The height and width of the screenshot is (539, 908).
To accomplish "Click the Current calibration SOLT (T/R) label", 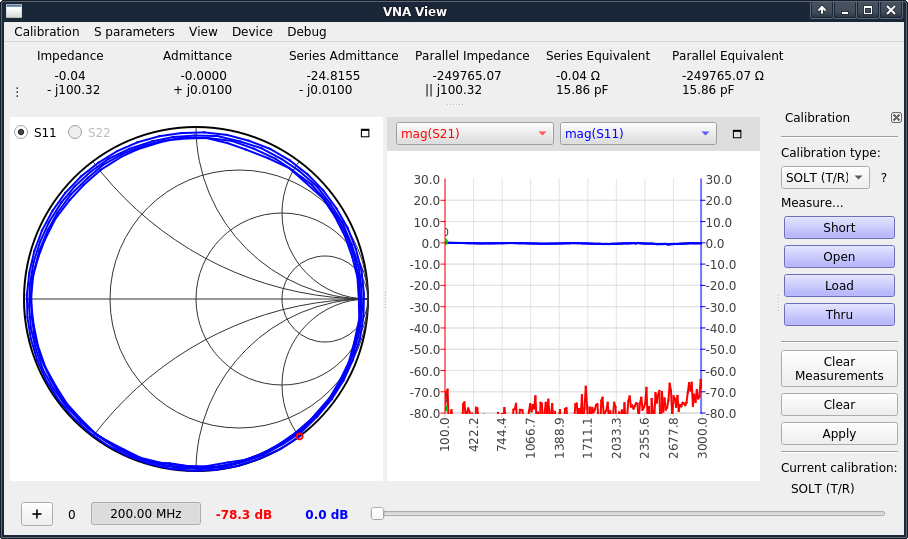I will 822,489.
